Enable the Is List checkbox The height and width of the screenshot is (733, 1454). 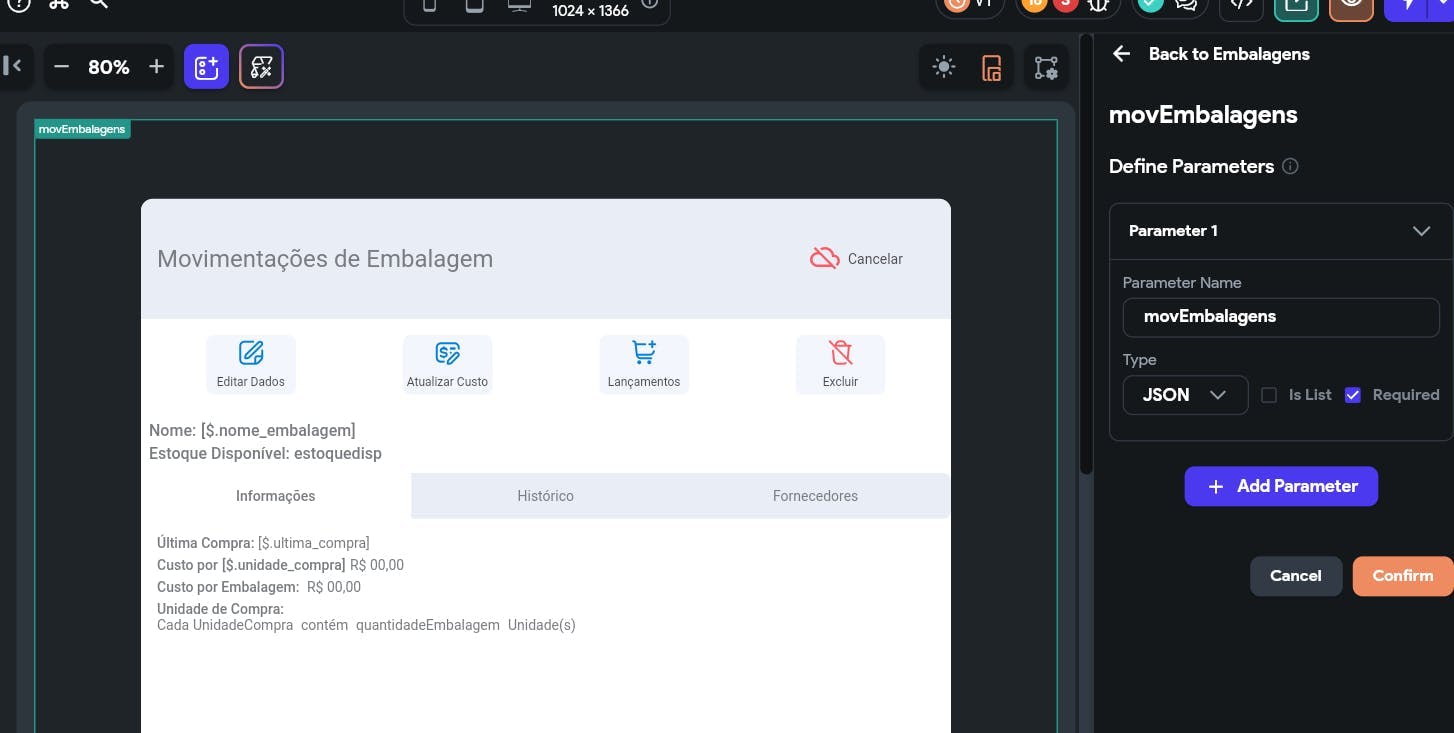1269,395
